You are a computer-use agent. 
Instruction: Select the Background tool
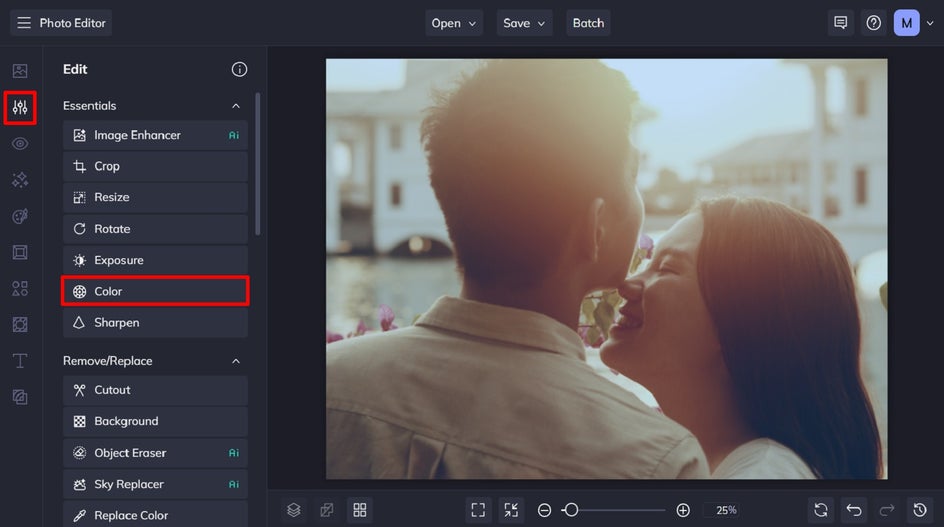[x=155, y=422]
